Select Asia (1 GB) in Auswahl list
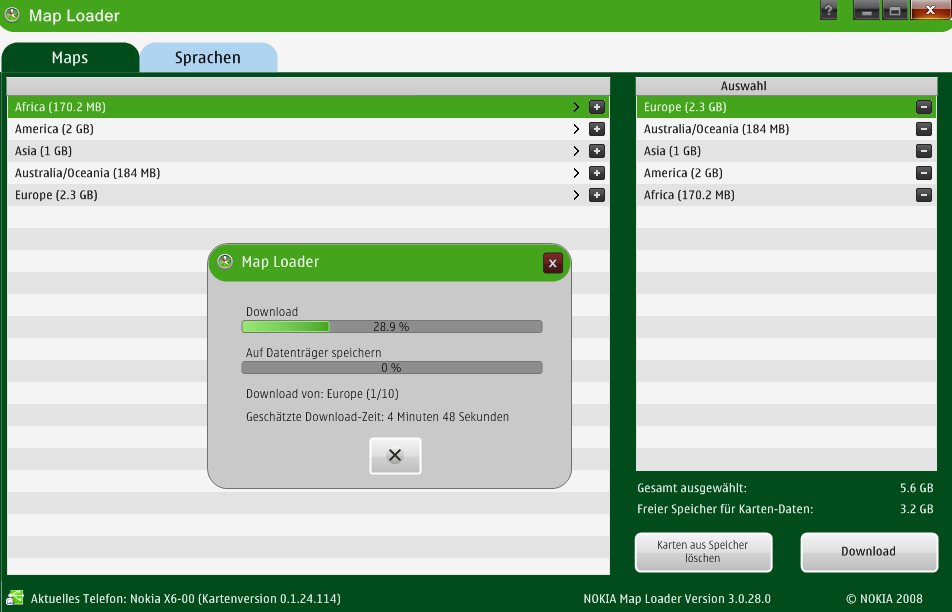 point(786,151)
